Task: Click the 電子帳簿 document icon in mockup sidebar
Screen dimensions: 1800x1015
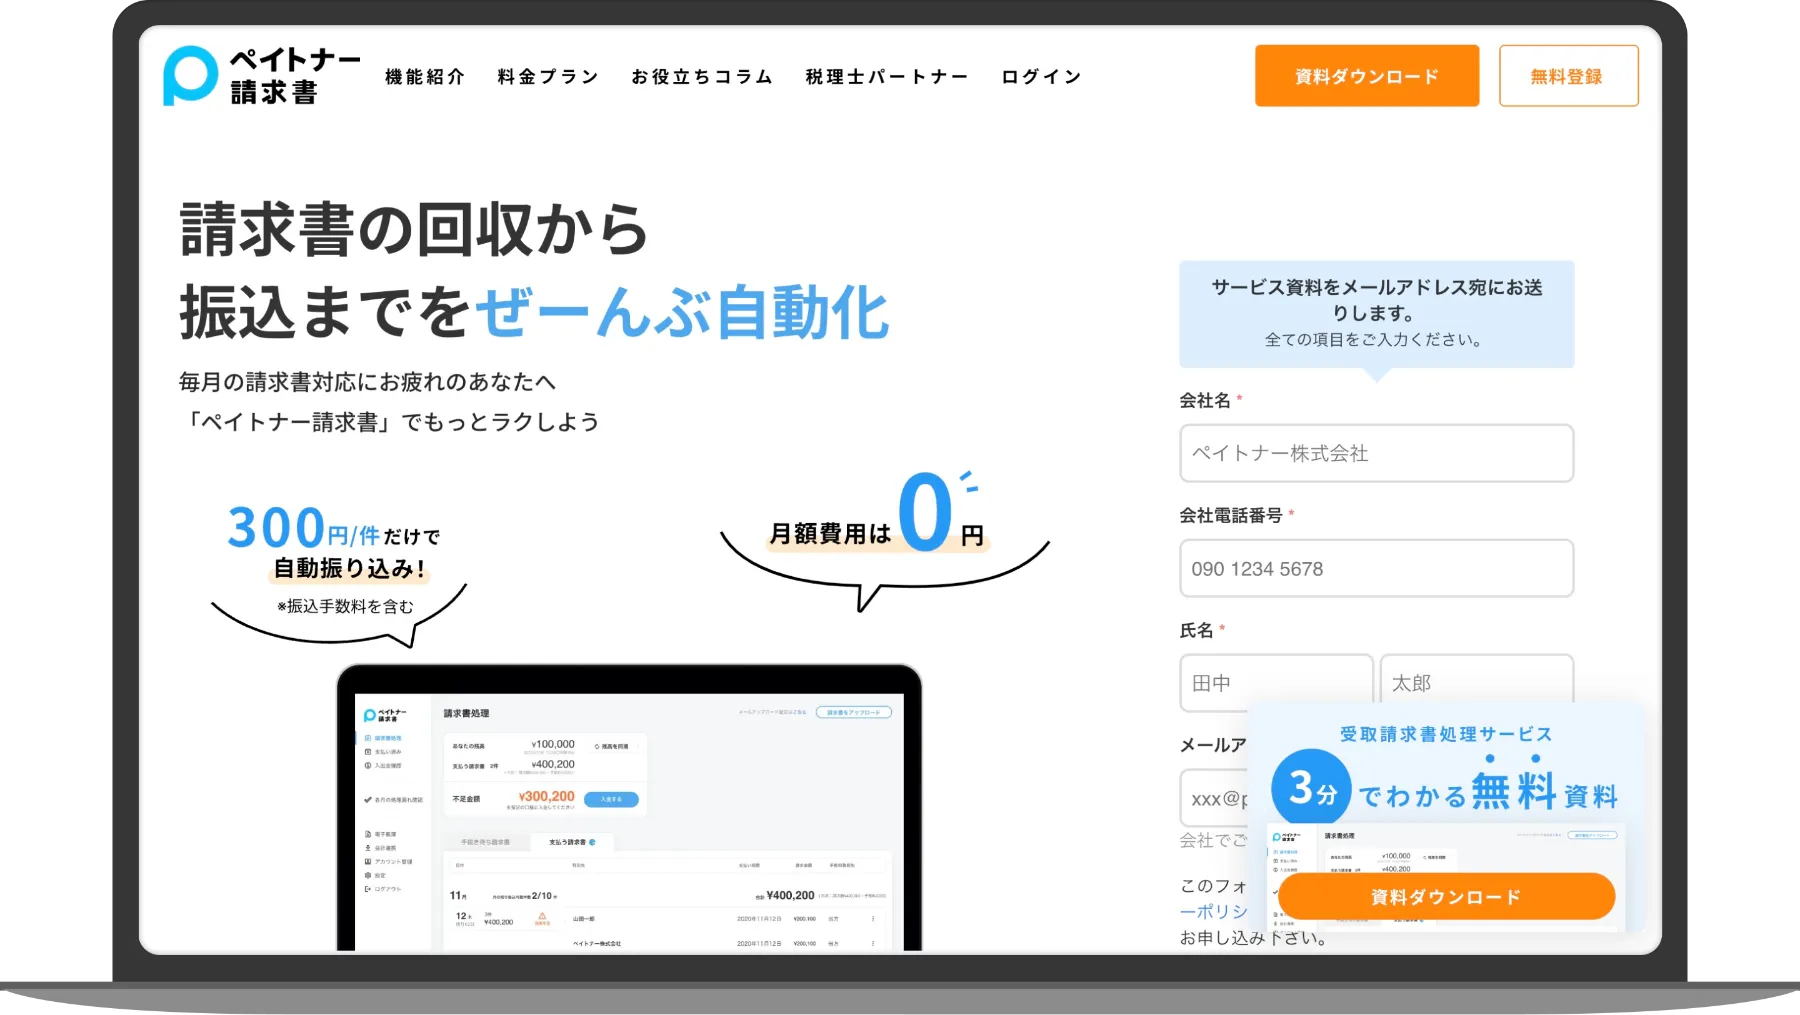Action: click(x=368, y=834)
